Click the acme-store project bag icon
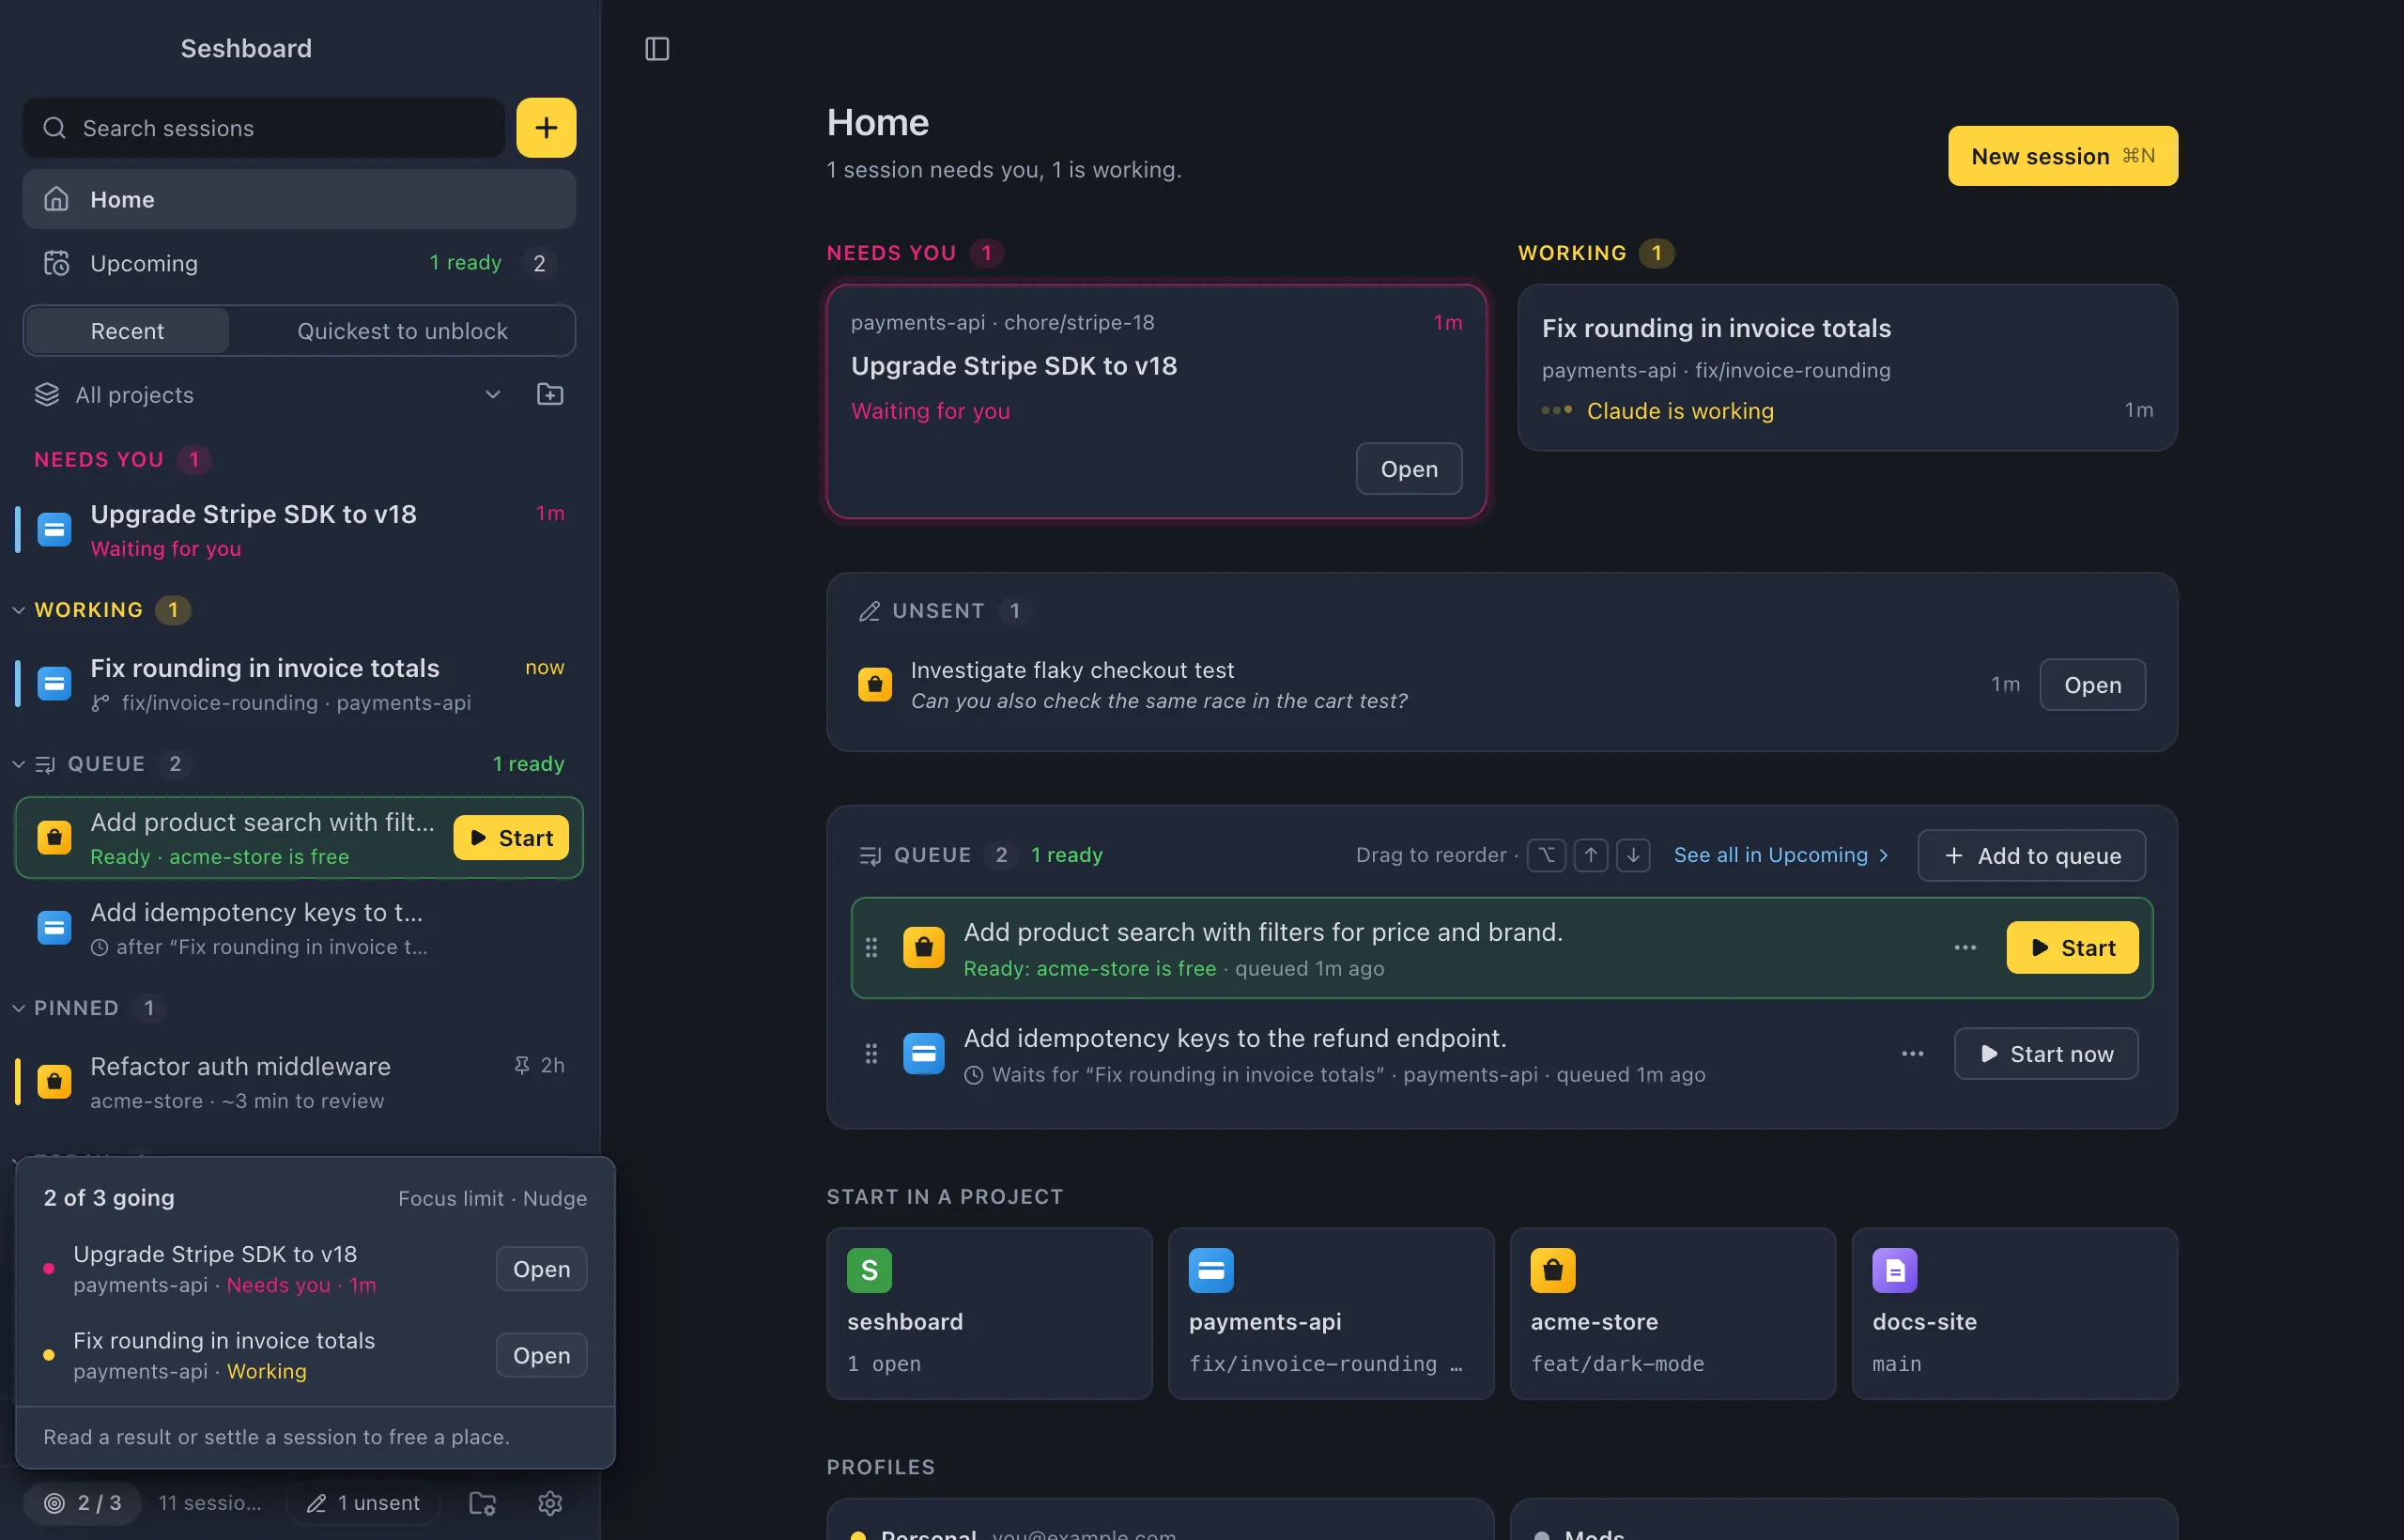Screen dimensions: 2404x1540 pyautogui.click(x=1553, y=1270)
